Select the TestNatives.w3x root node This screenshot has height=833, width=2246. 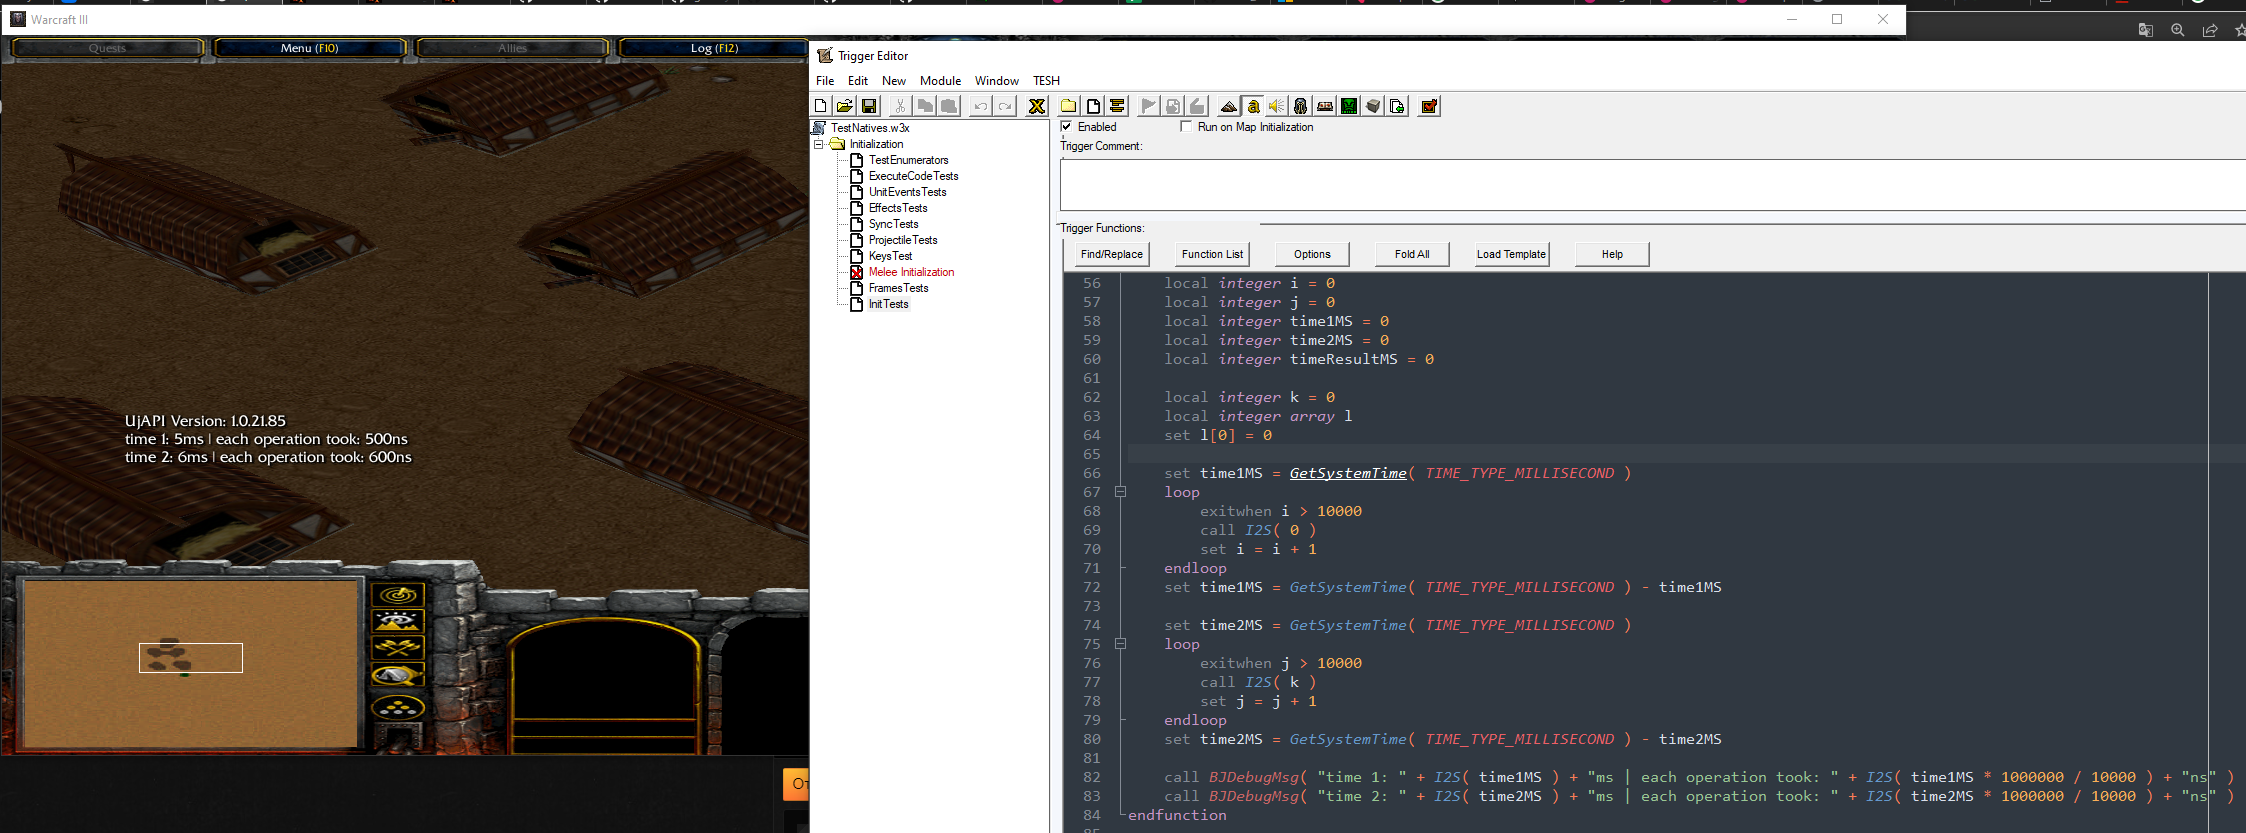(x=870, y=128)
